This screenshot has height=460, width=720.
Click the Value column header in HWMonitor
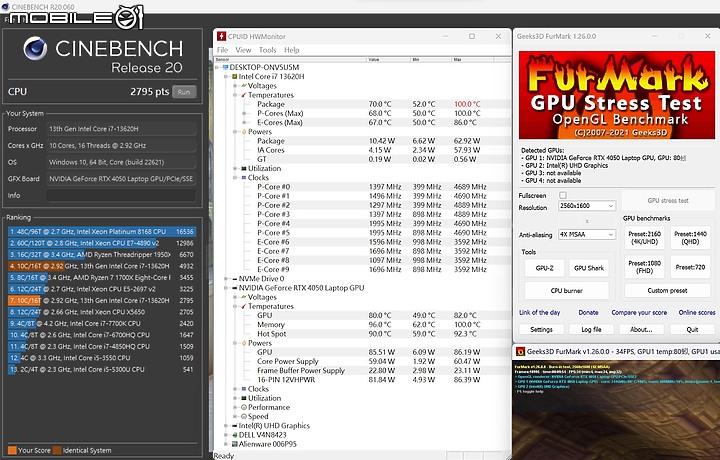(x=388, y=60)
